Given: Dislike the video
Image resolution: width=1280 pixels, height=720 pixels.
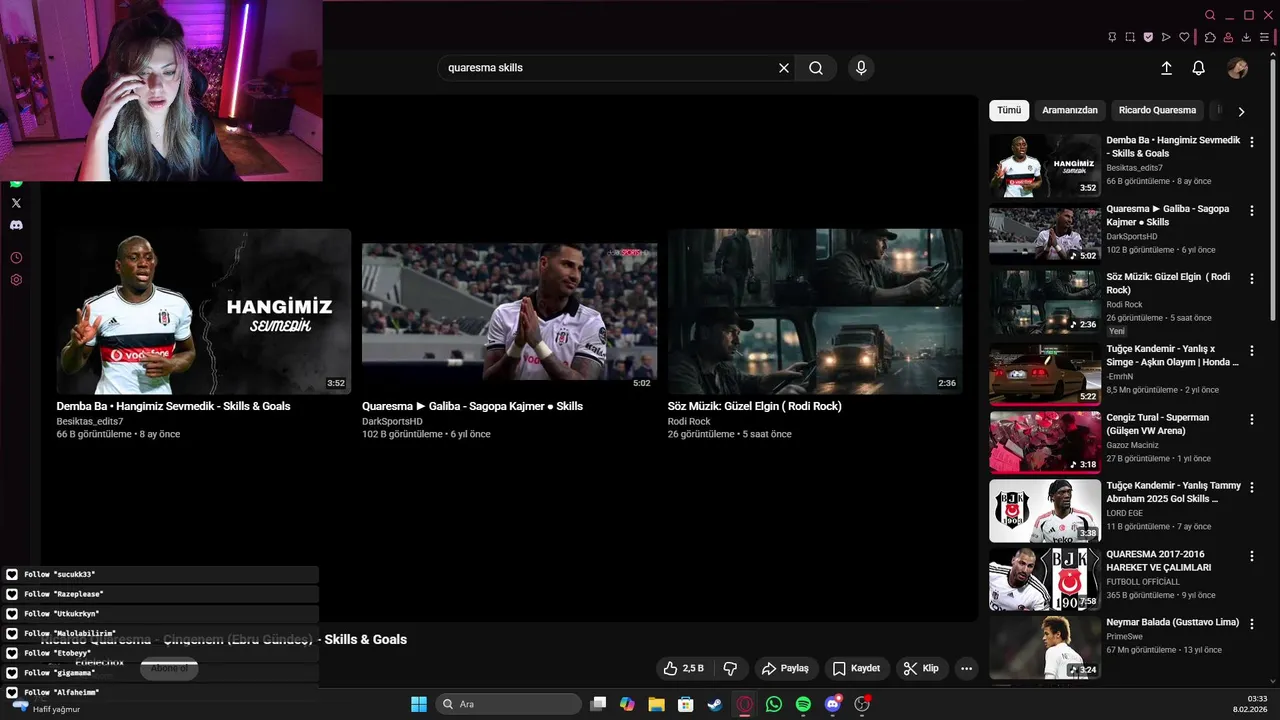Looking at the screenshot, I should tap(730, 668).
